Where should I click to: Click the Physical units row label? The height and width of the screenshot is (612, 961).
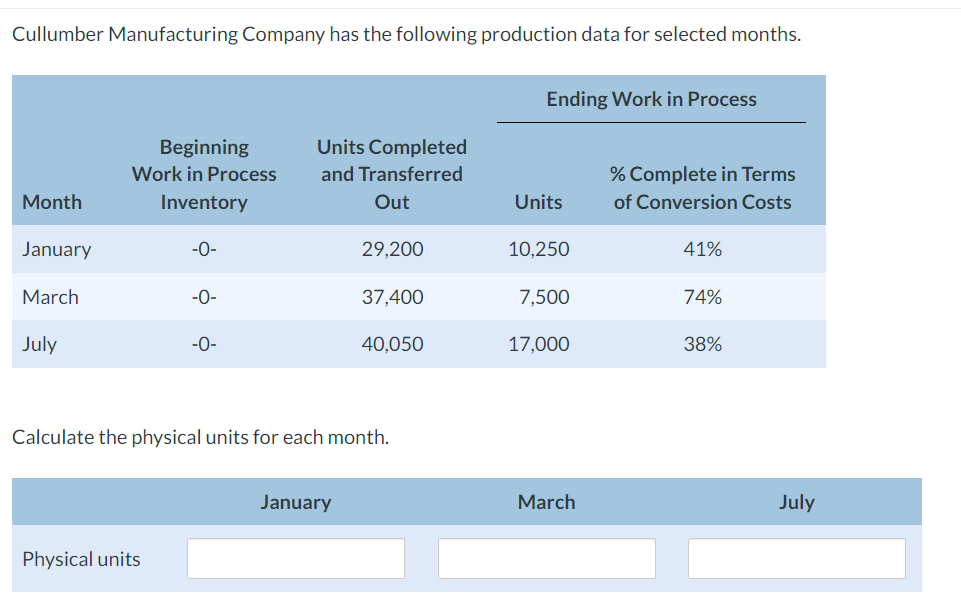pyautogui.click(x=80, y=558)
